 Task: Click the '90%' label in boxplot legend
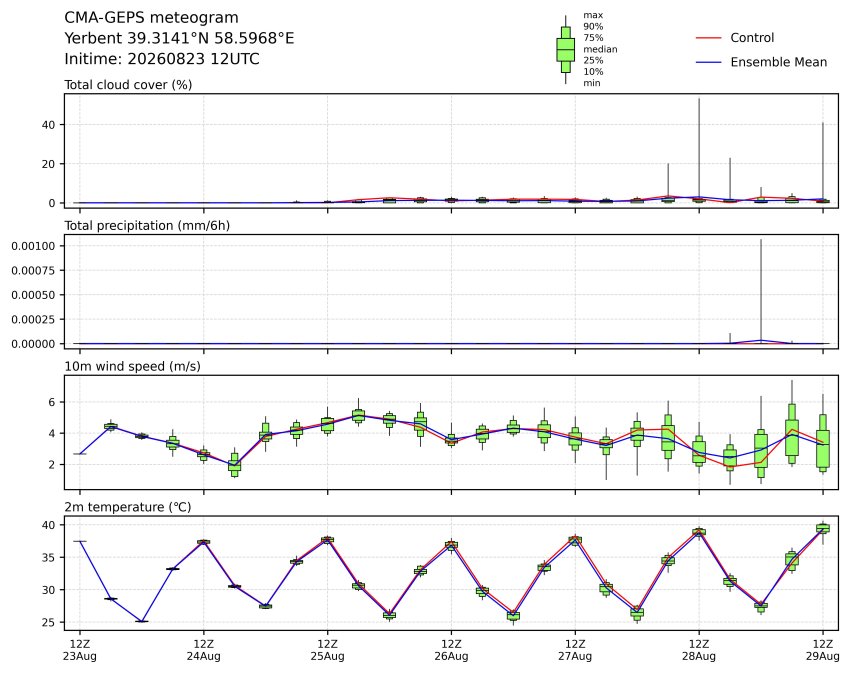[593, 26]
